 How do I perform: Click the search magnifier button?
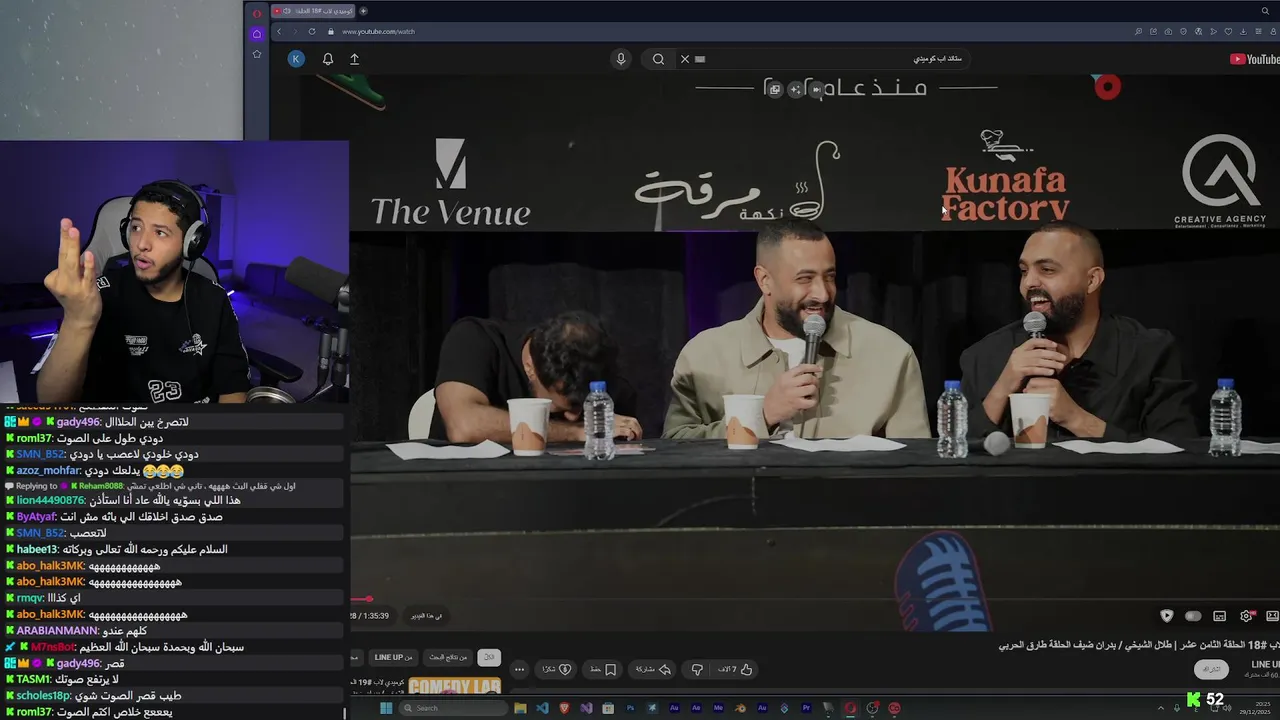click(658, 59)
